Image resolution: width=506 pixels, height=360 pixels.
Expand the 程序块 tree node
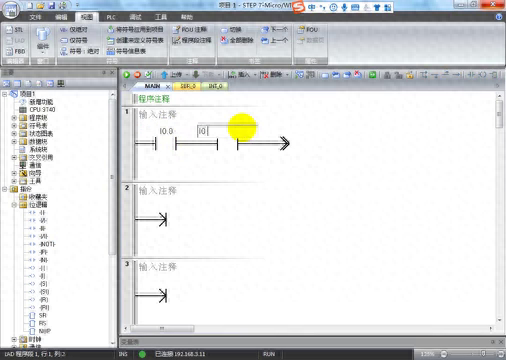coord(14,118)
